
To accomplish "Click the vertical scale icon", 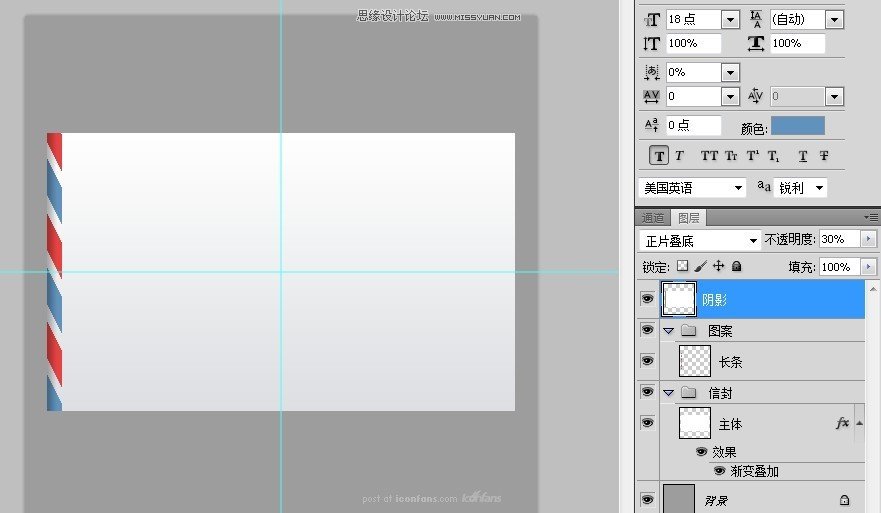I will (x=651, y=43).
